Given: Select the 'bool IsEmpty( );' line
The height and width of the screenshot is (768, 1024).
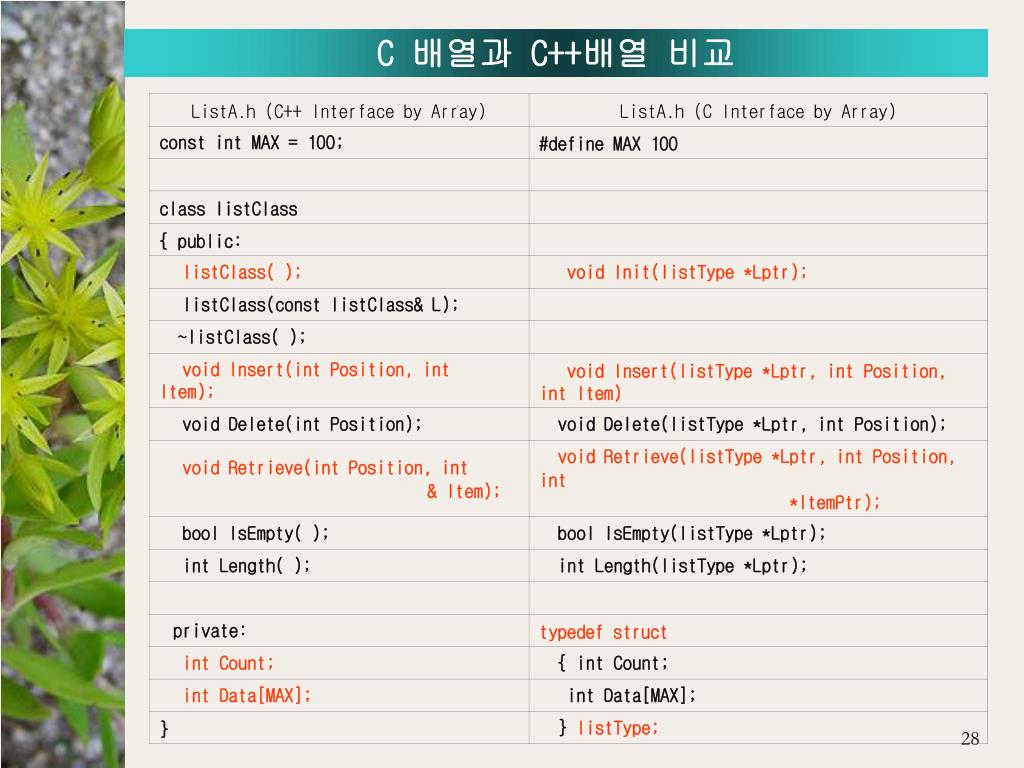Looking at the screenshot, I should pyautogui.click(x=255, y=534).
